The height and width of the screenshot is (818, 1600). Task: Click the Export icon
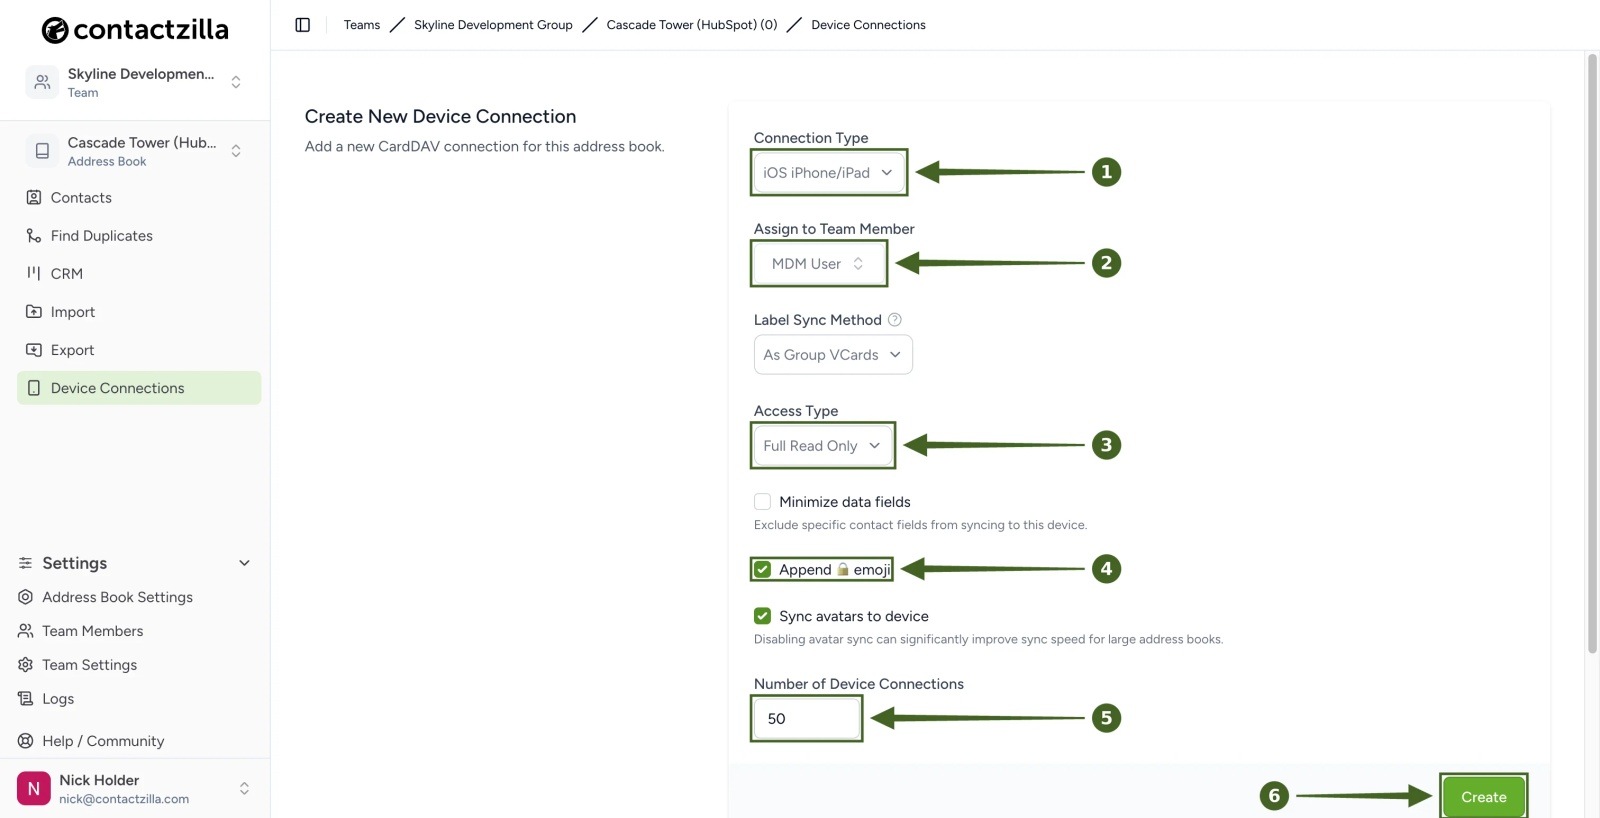point(34,350)
